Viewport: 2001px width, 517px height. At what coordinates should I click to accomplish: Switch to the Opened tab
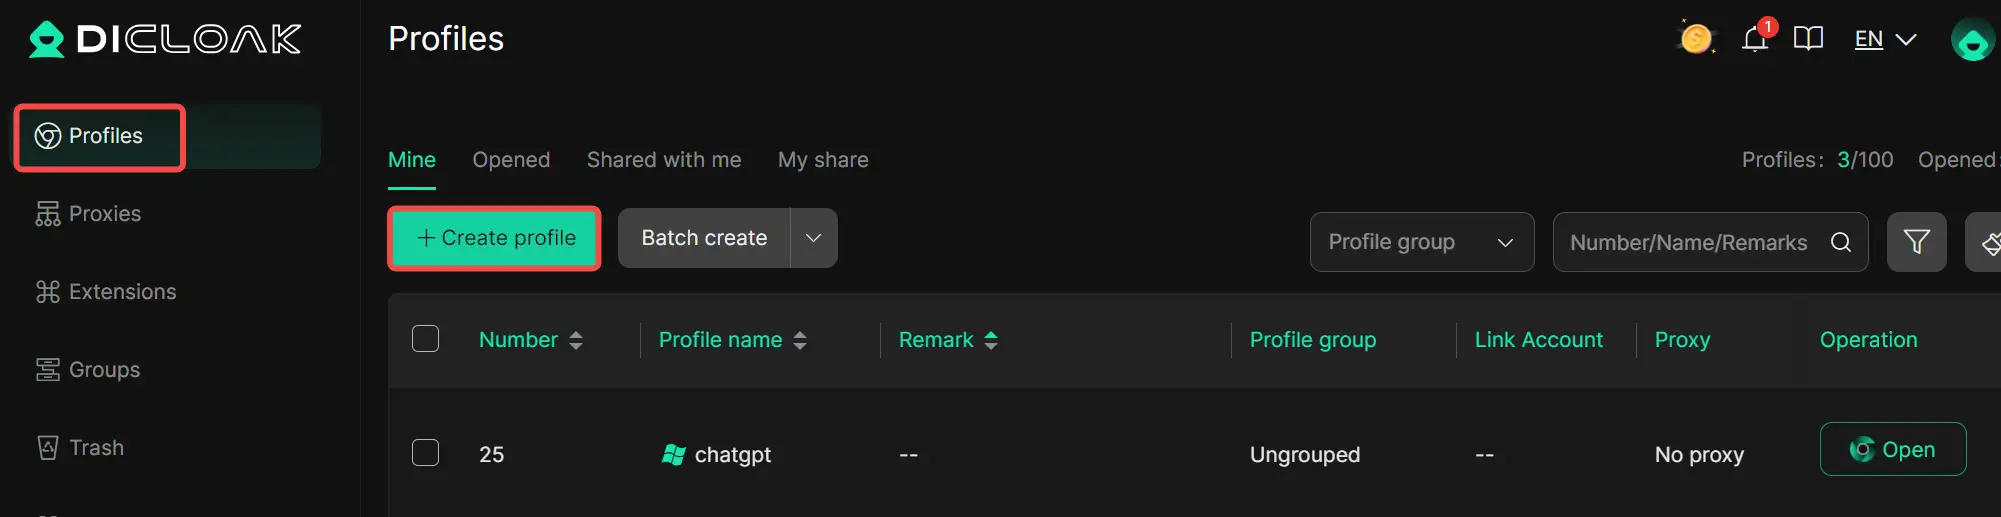coord(511,160)
